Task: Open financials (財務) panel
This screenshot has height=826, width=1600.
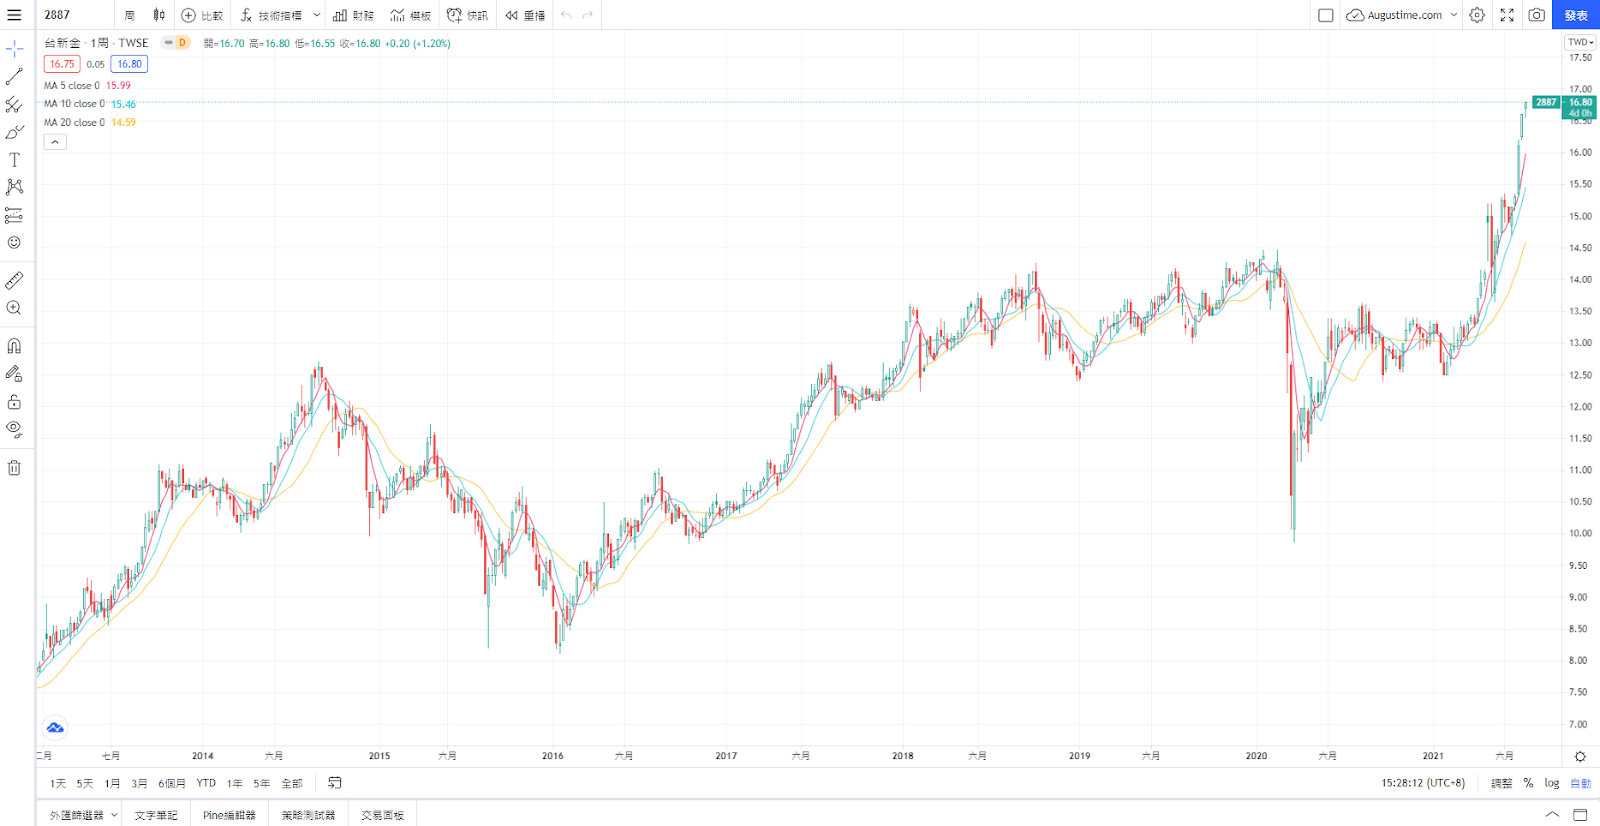Action: click(354, 15)
